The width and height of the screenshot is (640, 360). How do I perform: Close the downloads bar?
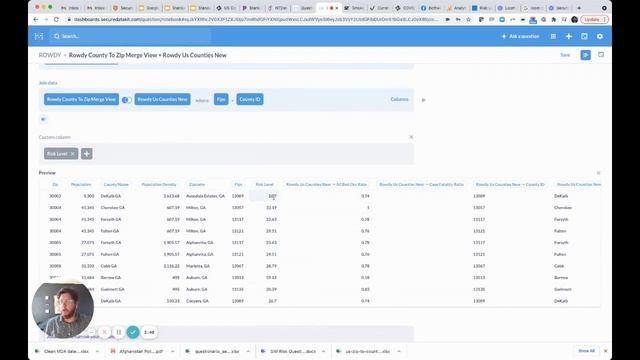tap(605, 351)
